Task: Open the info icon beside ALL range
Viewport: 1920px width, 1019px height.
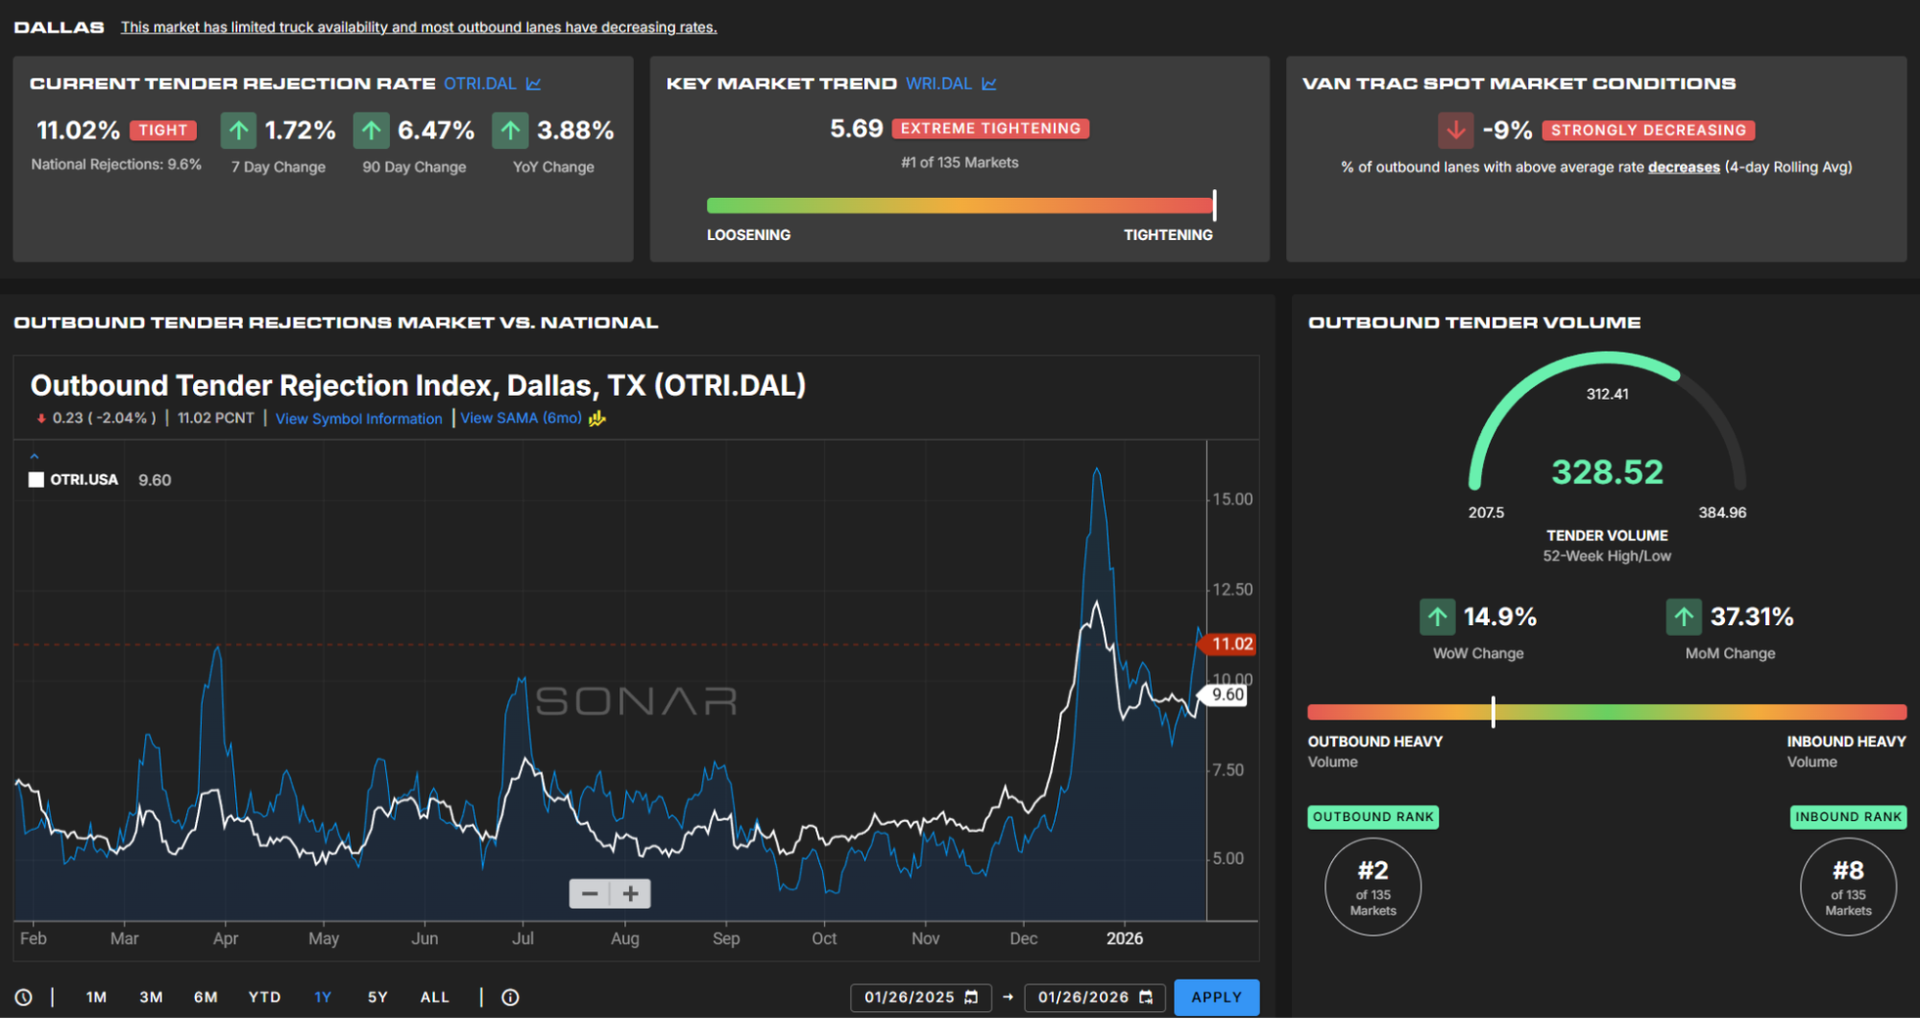Action: [510, 997]
